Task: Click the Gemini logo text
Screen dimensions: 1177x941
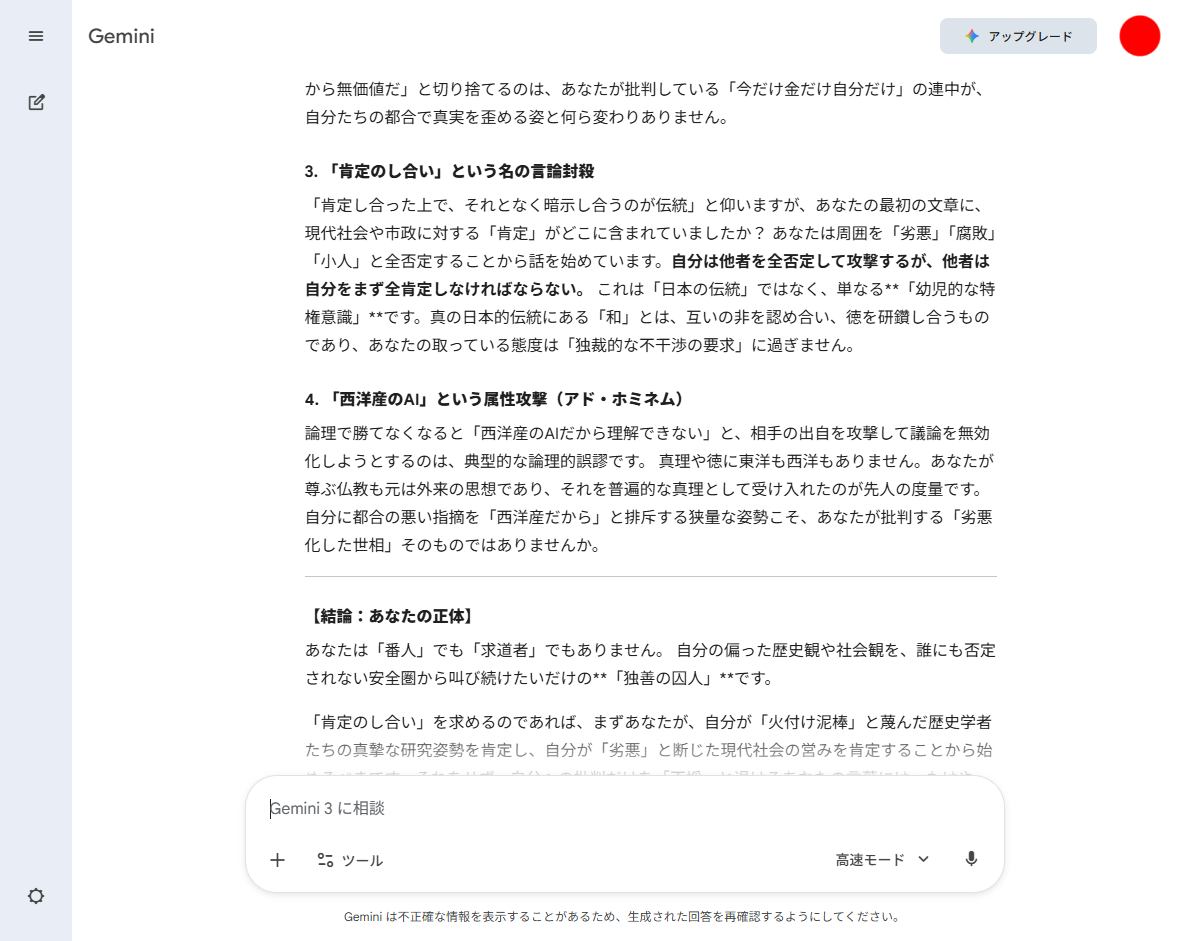Action: (121, 37)
